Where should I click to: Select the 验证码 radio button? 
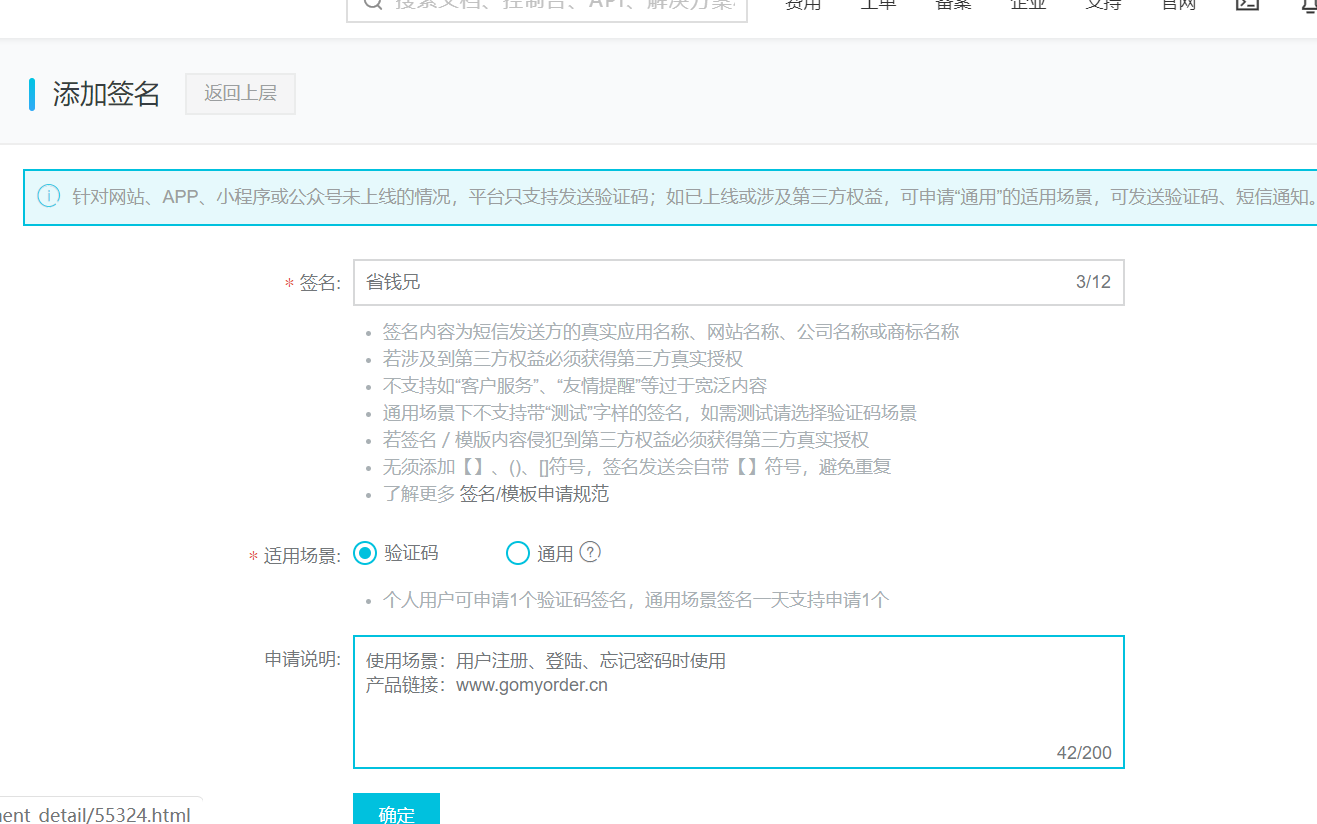coord(365,553)
